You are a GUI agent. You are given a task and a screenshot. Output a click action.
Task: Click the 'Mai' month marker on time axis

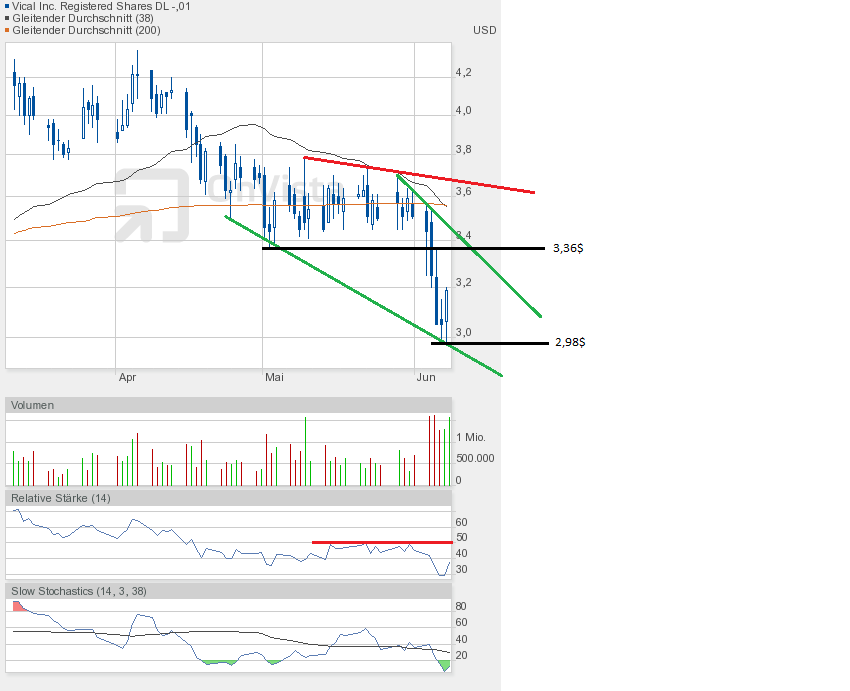tap(274, 377)
